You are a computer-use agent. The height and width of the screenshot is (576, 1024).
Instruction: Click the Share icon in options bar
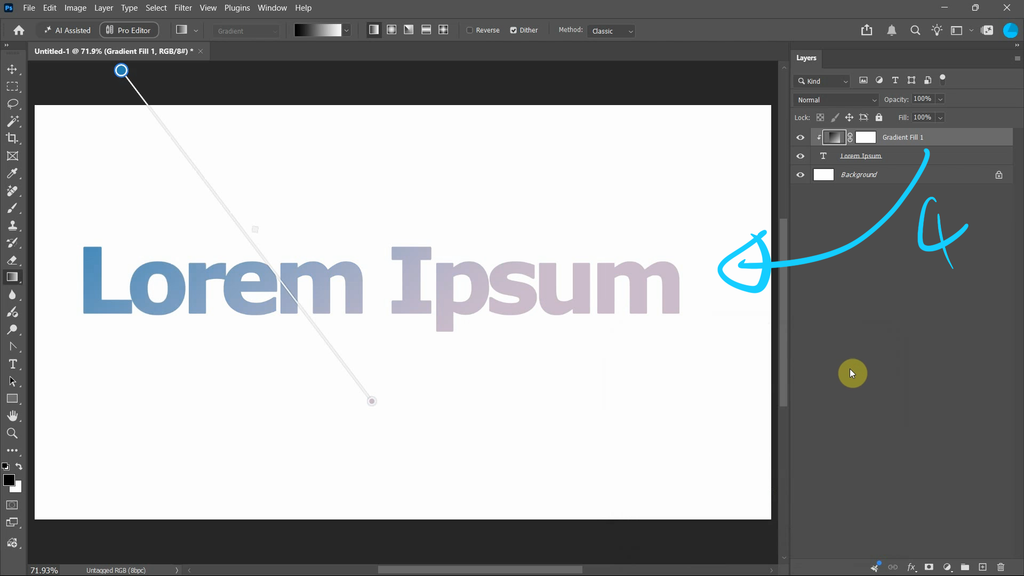pyautogui.click(x=867, y=30)
